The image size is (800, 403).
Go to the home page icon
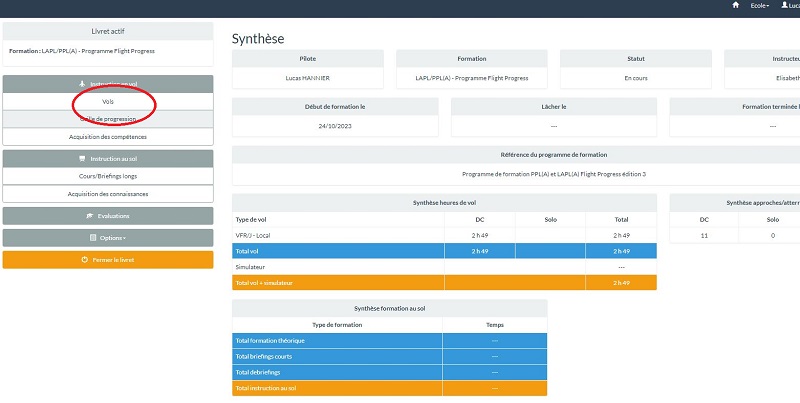736,6
